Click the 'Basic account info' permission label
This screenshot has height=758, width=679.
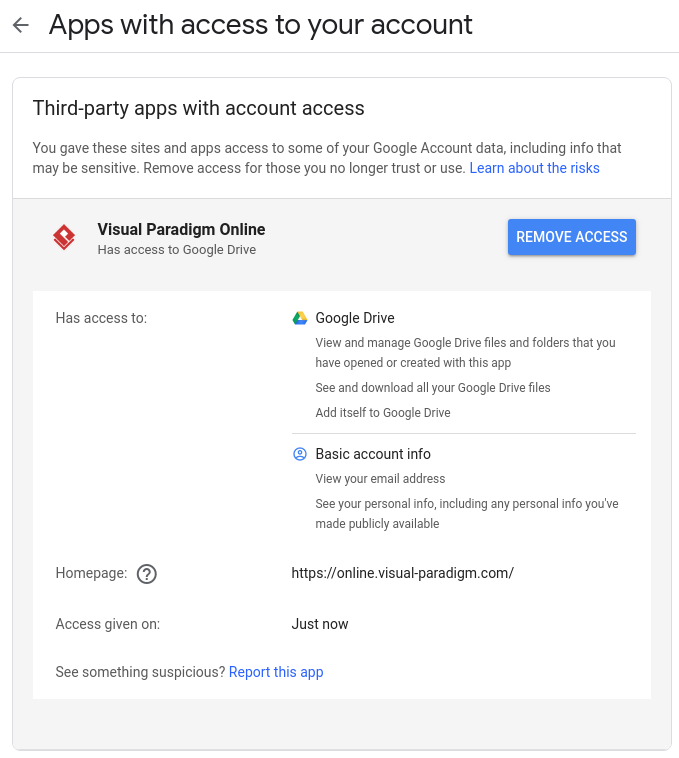(x=373, y=454)
